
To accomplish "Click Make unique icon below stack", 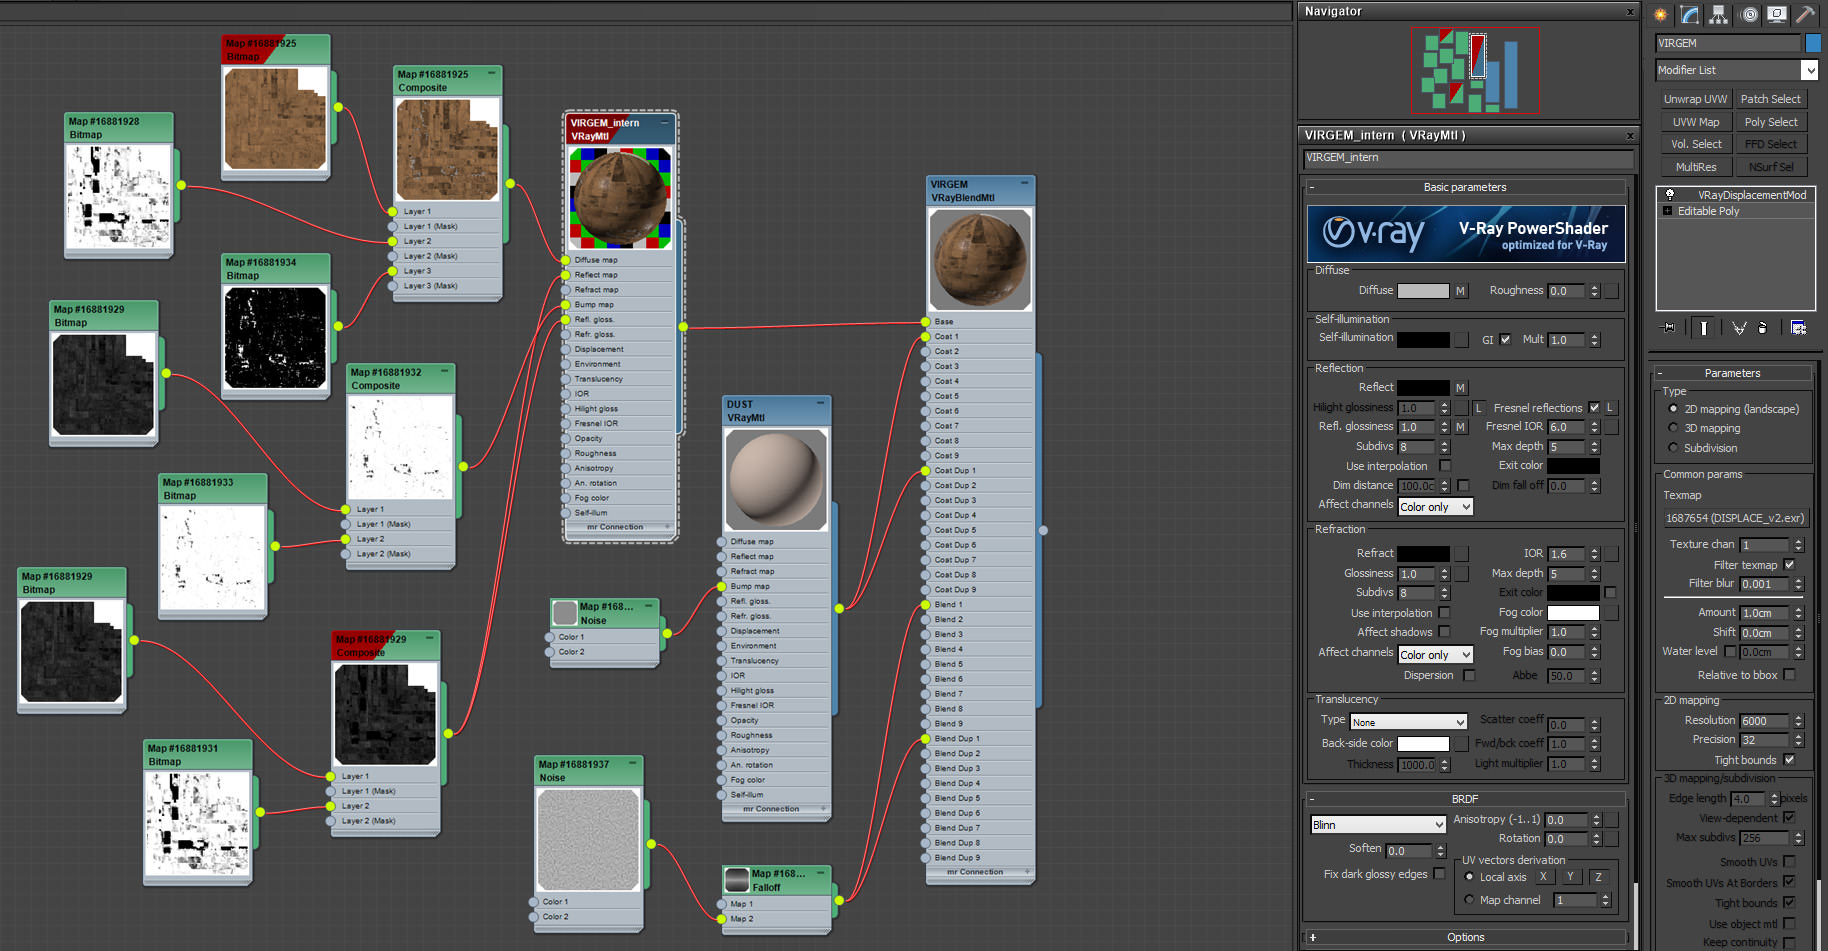I will click(x=1739, y=327).
